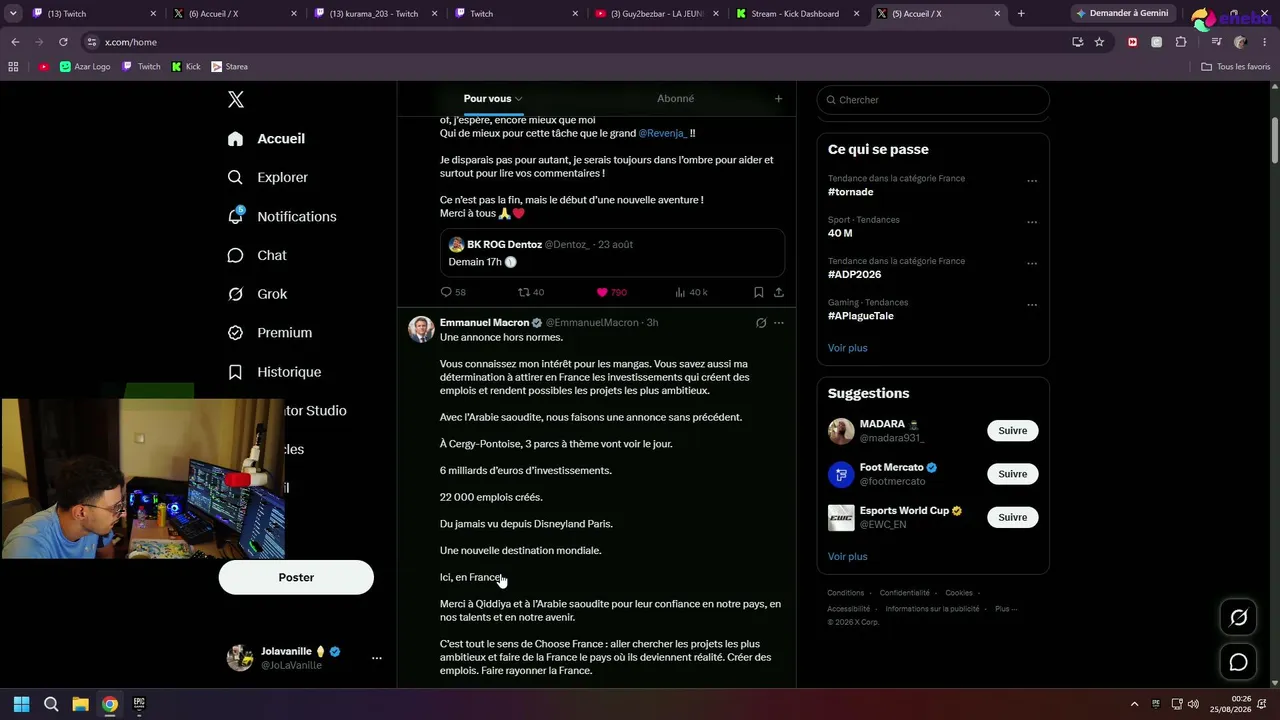Open Chrome tab search dropdown
The width and height of the screenshot is (1280, 720).
click(13, 14)
